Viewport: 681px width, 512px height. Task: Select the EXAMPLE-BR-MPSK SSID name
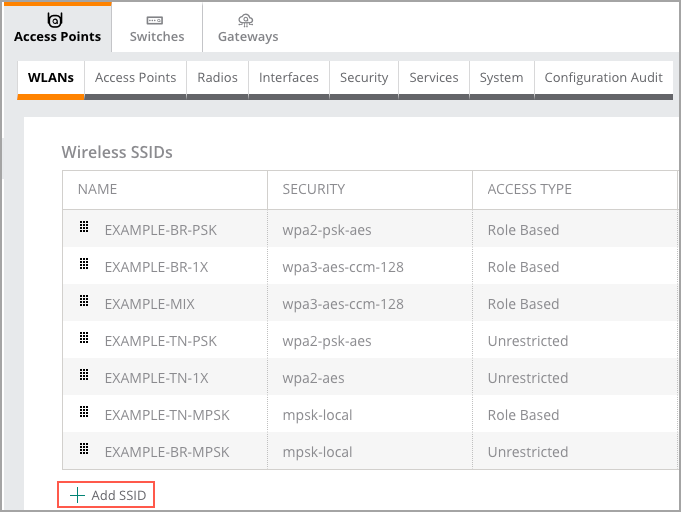pyautogui.click(x=167, y=452)
